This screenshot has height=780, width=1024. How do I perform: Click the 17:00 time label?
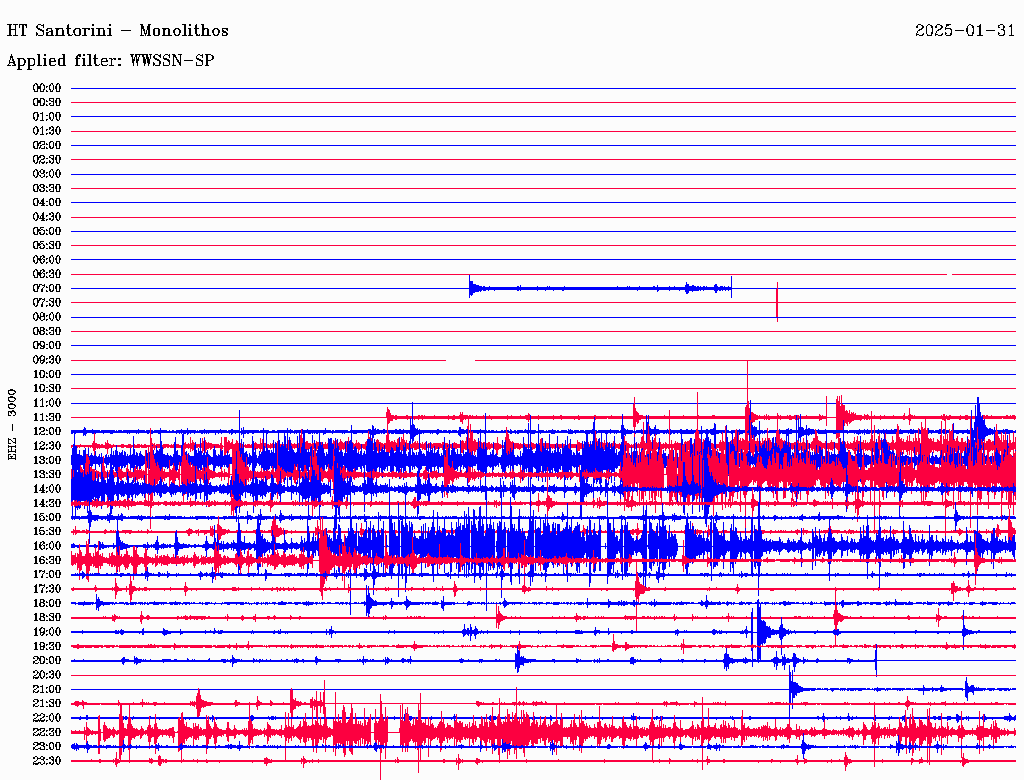point(47,575)
